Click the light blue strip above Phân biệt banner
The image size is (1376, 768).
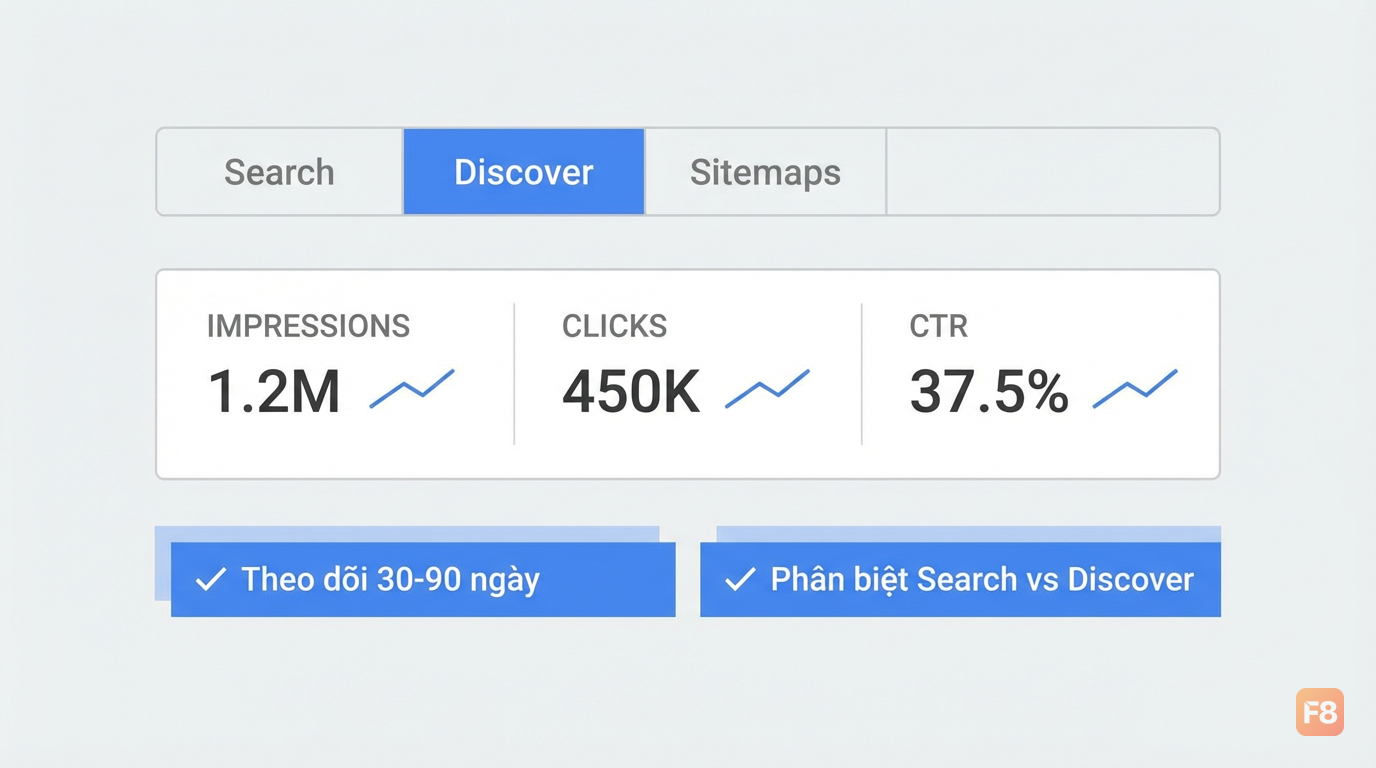point(969,534)
